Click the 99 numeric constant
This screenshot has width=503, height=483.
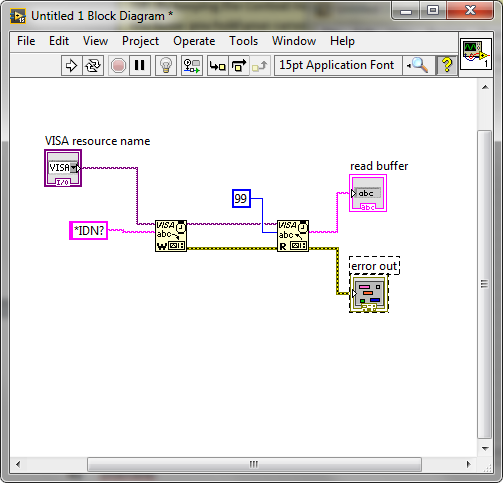[241, 199]
